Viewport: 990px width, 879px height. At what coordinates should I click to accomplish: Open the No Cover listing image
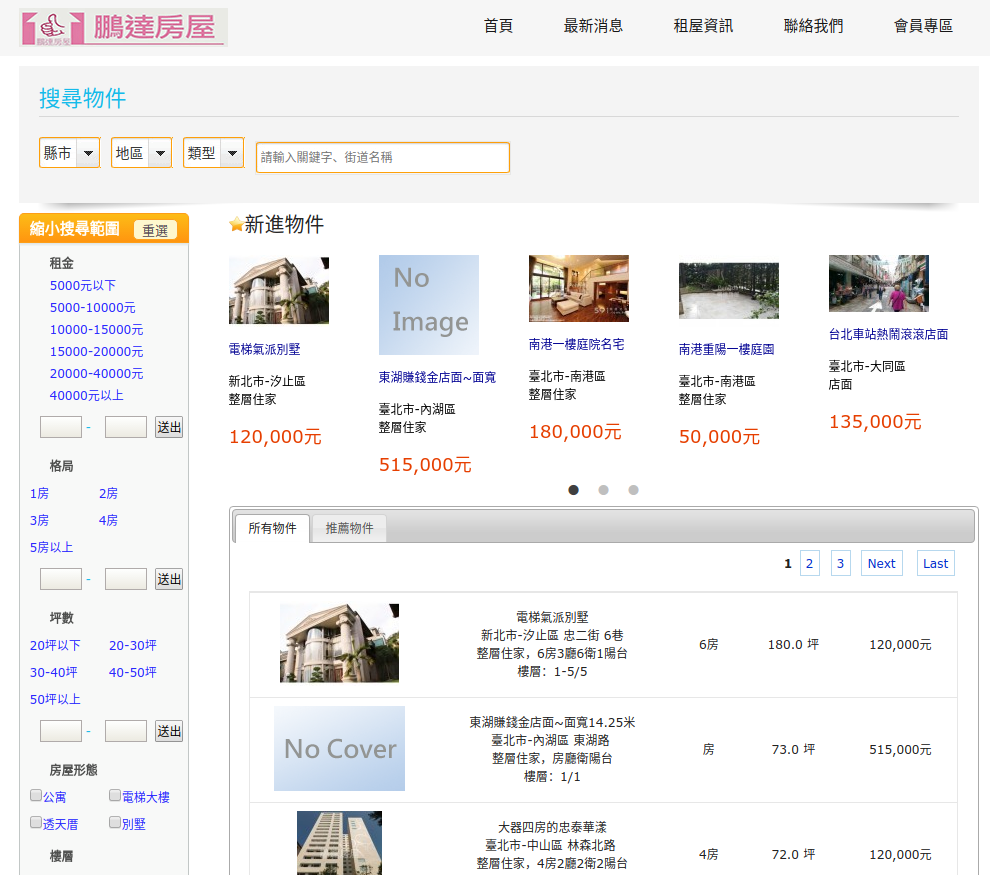[x=340, y=749]
